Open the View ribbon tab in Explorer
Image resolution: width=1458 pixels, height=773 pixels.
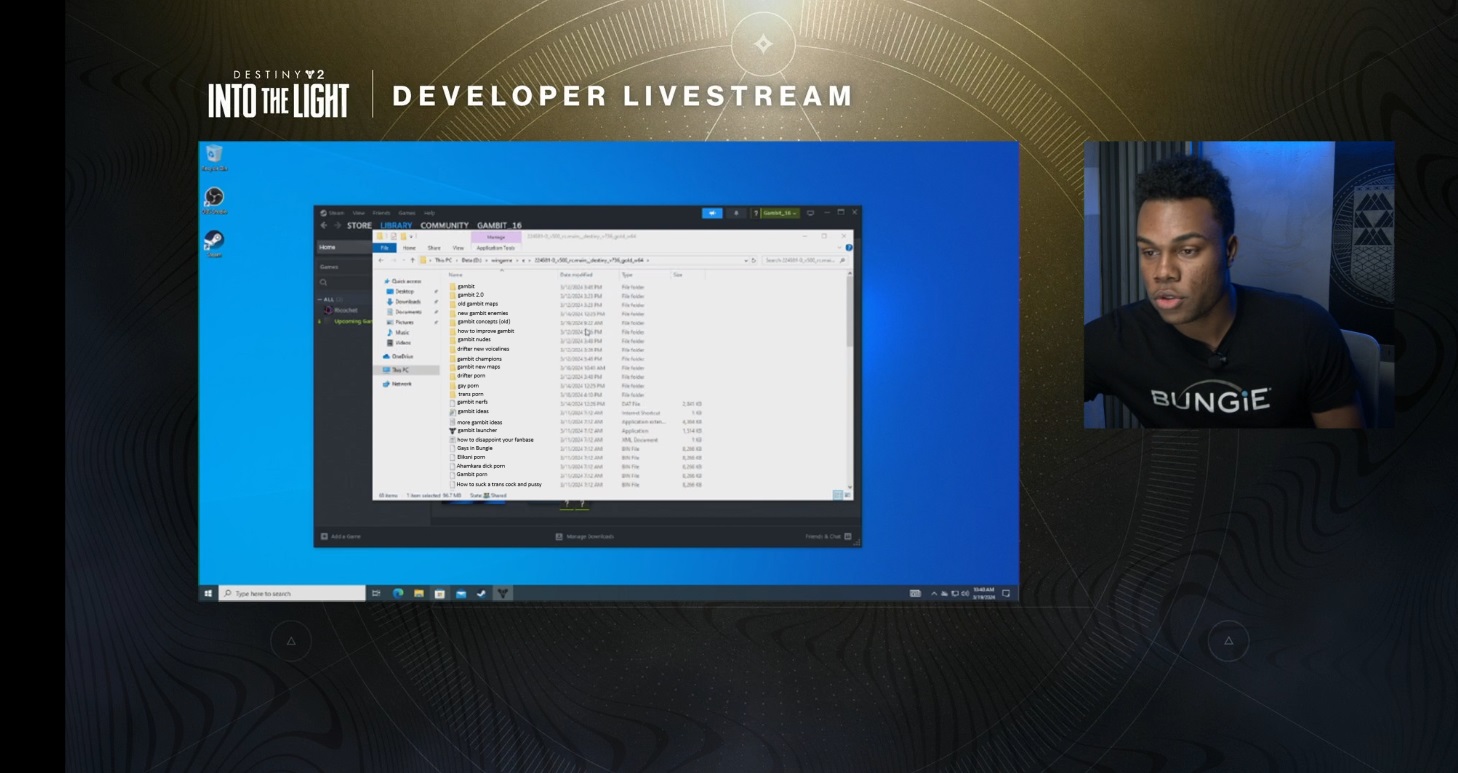[x=458, y=248]
